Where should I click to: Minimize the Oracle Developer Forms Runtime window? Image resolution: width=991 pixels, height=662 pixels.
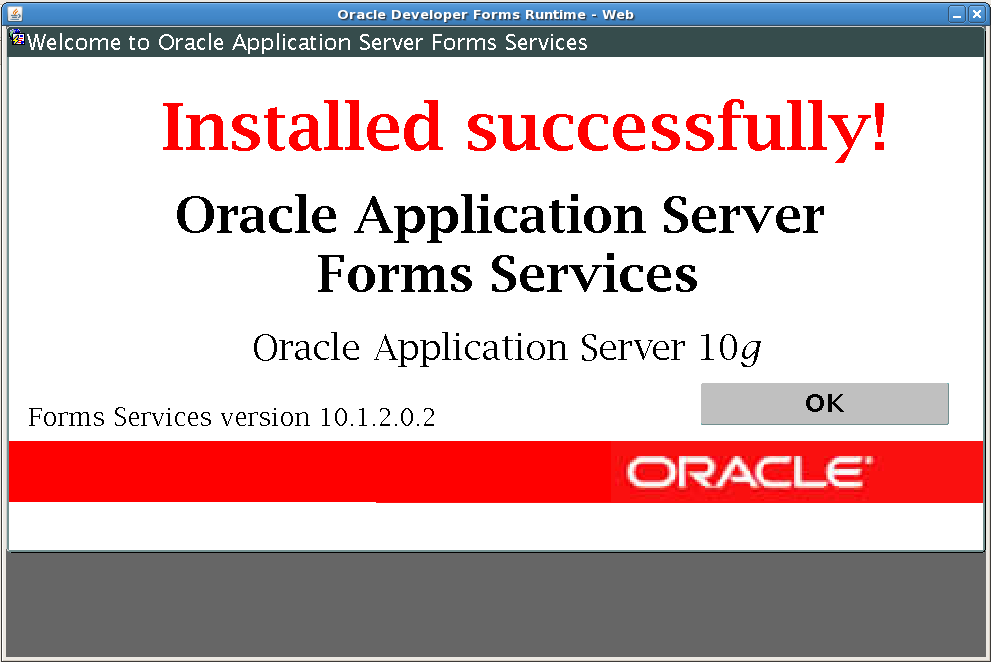pos(958,14)
